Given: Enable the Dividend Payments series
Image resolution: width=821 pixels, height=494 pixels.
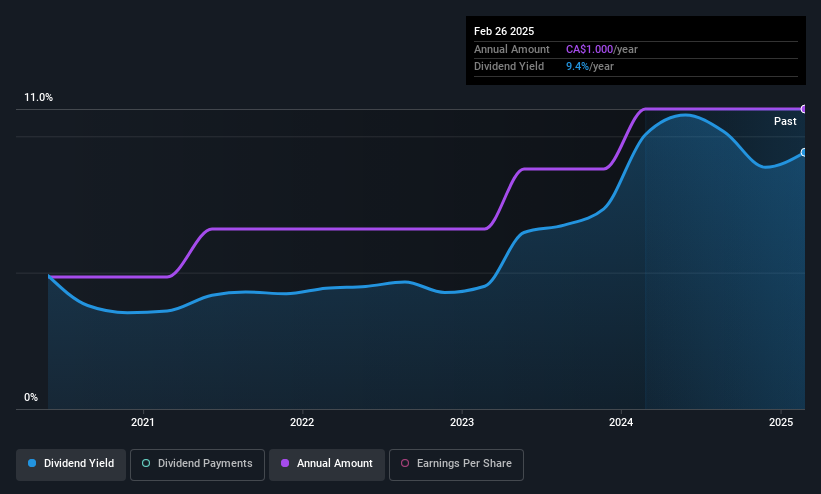Looking at the screenshot, I should click(197, 464).
